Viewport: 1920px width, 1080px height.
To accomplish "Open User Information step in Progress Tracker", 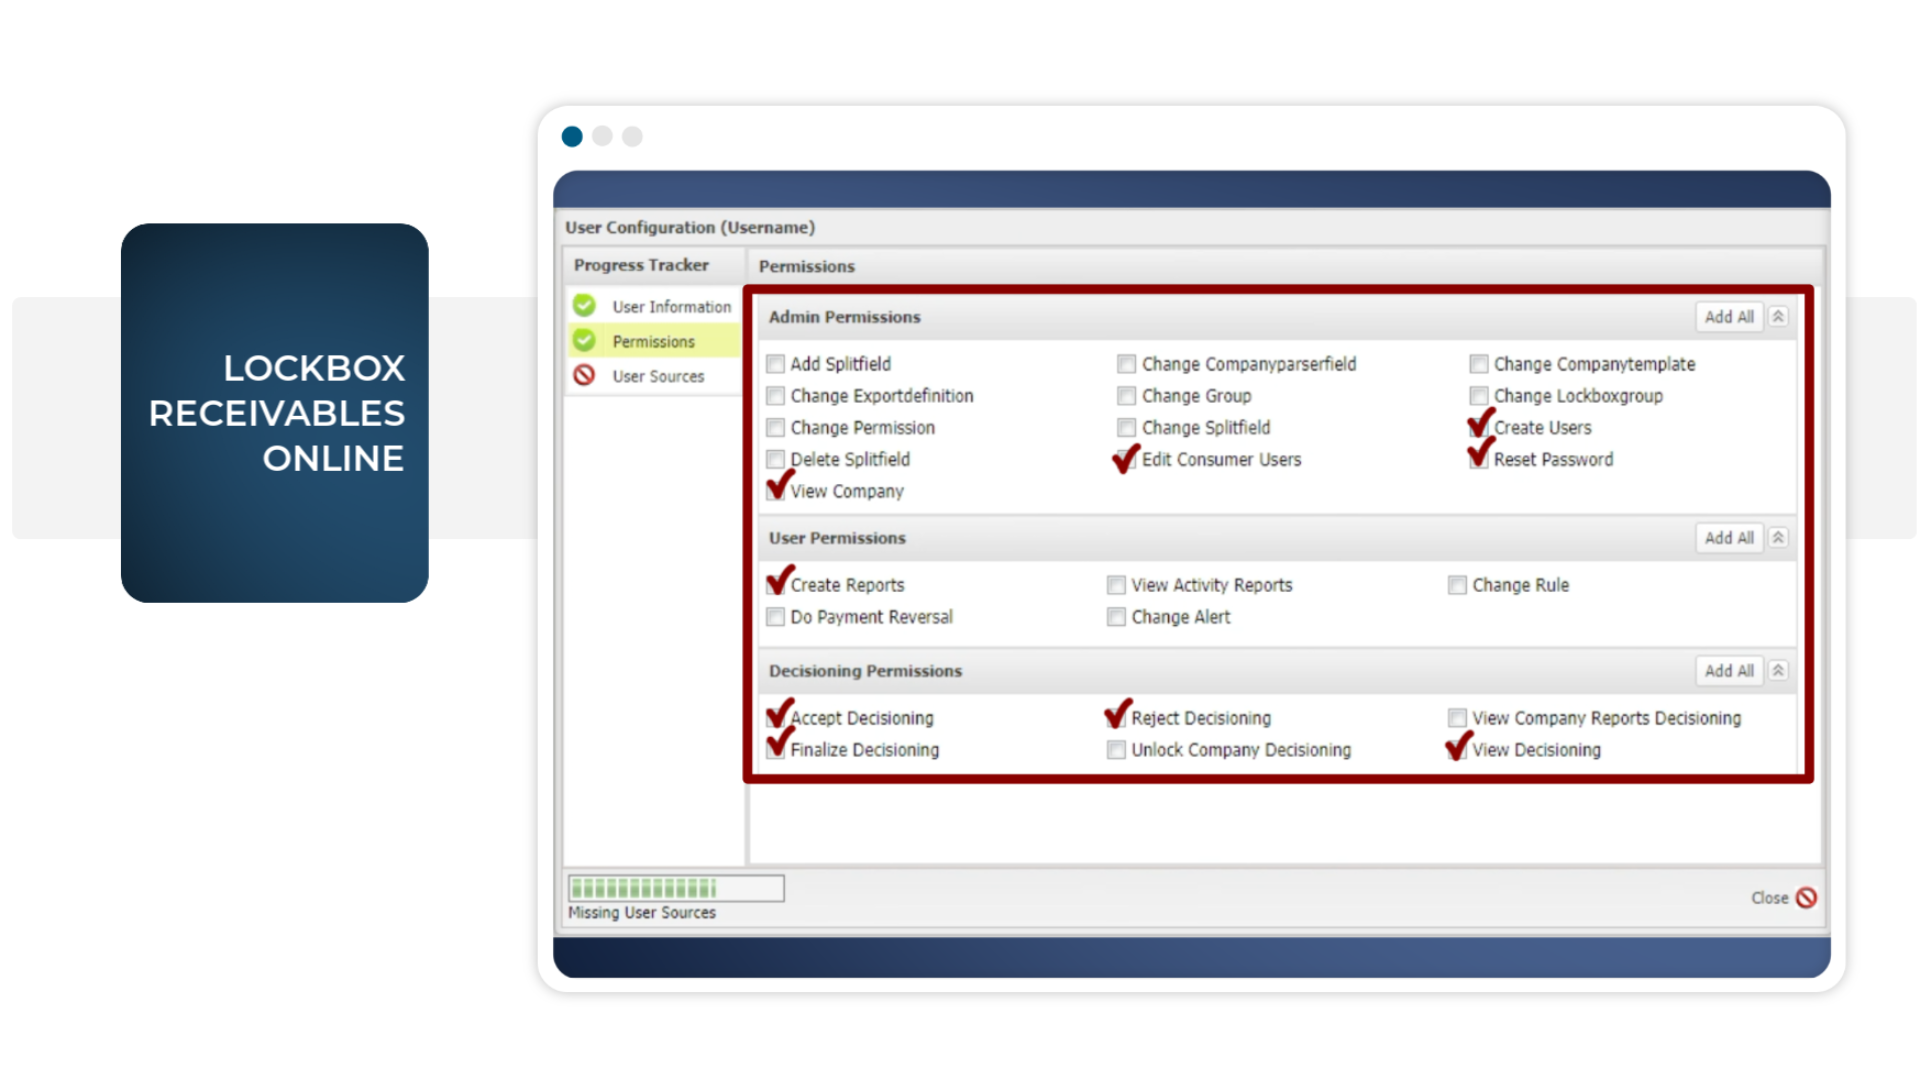I will pos(654,306).
